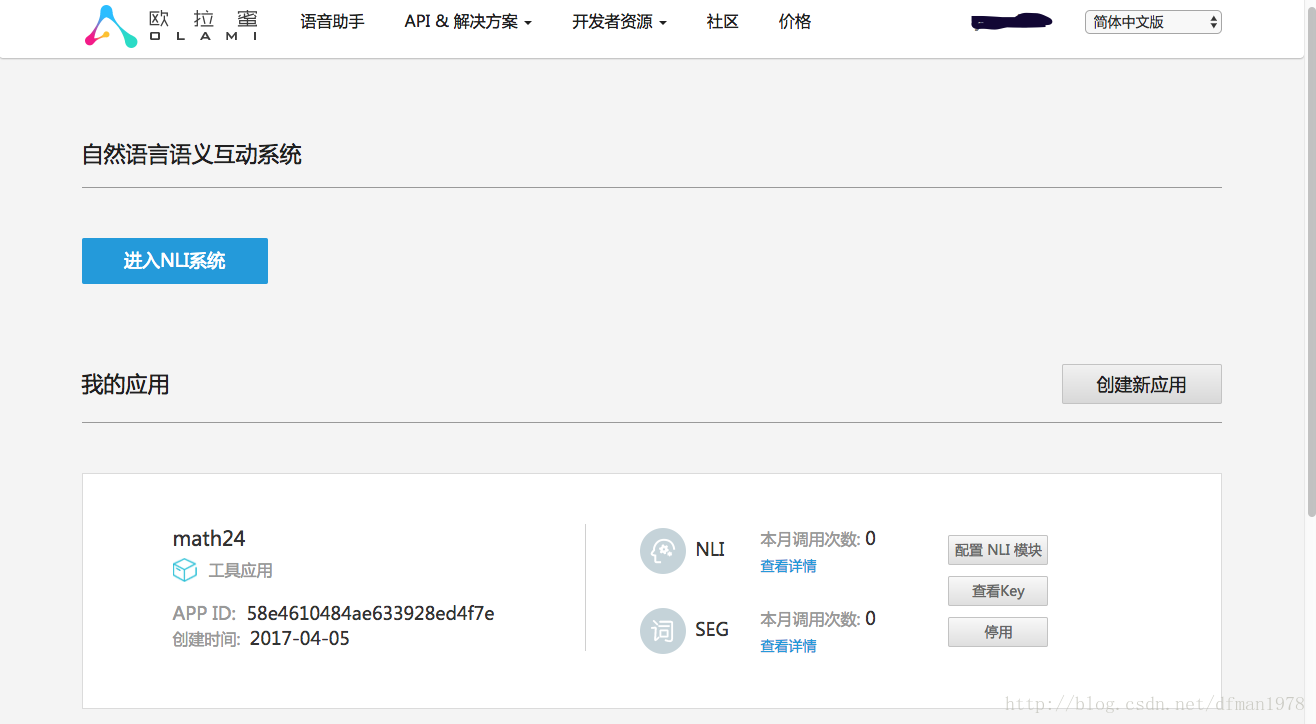Click the SEG word icon
Viewport: 1316px width, 724px height.
click(x=663, y=631)
